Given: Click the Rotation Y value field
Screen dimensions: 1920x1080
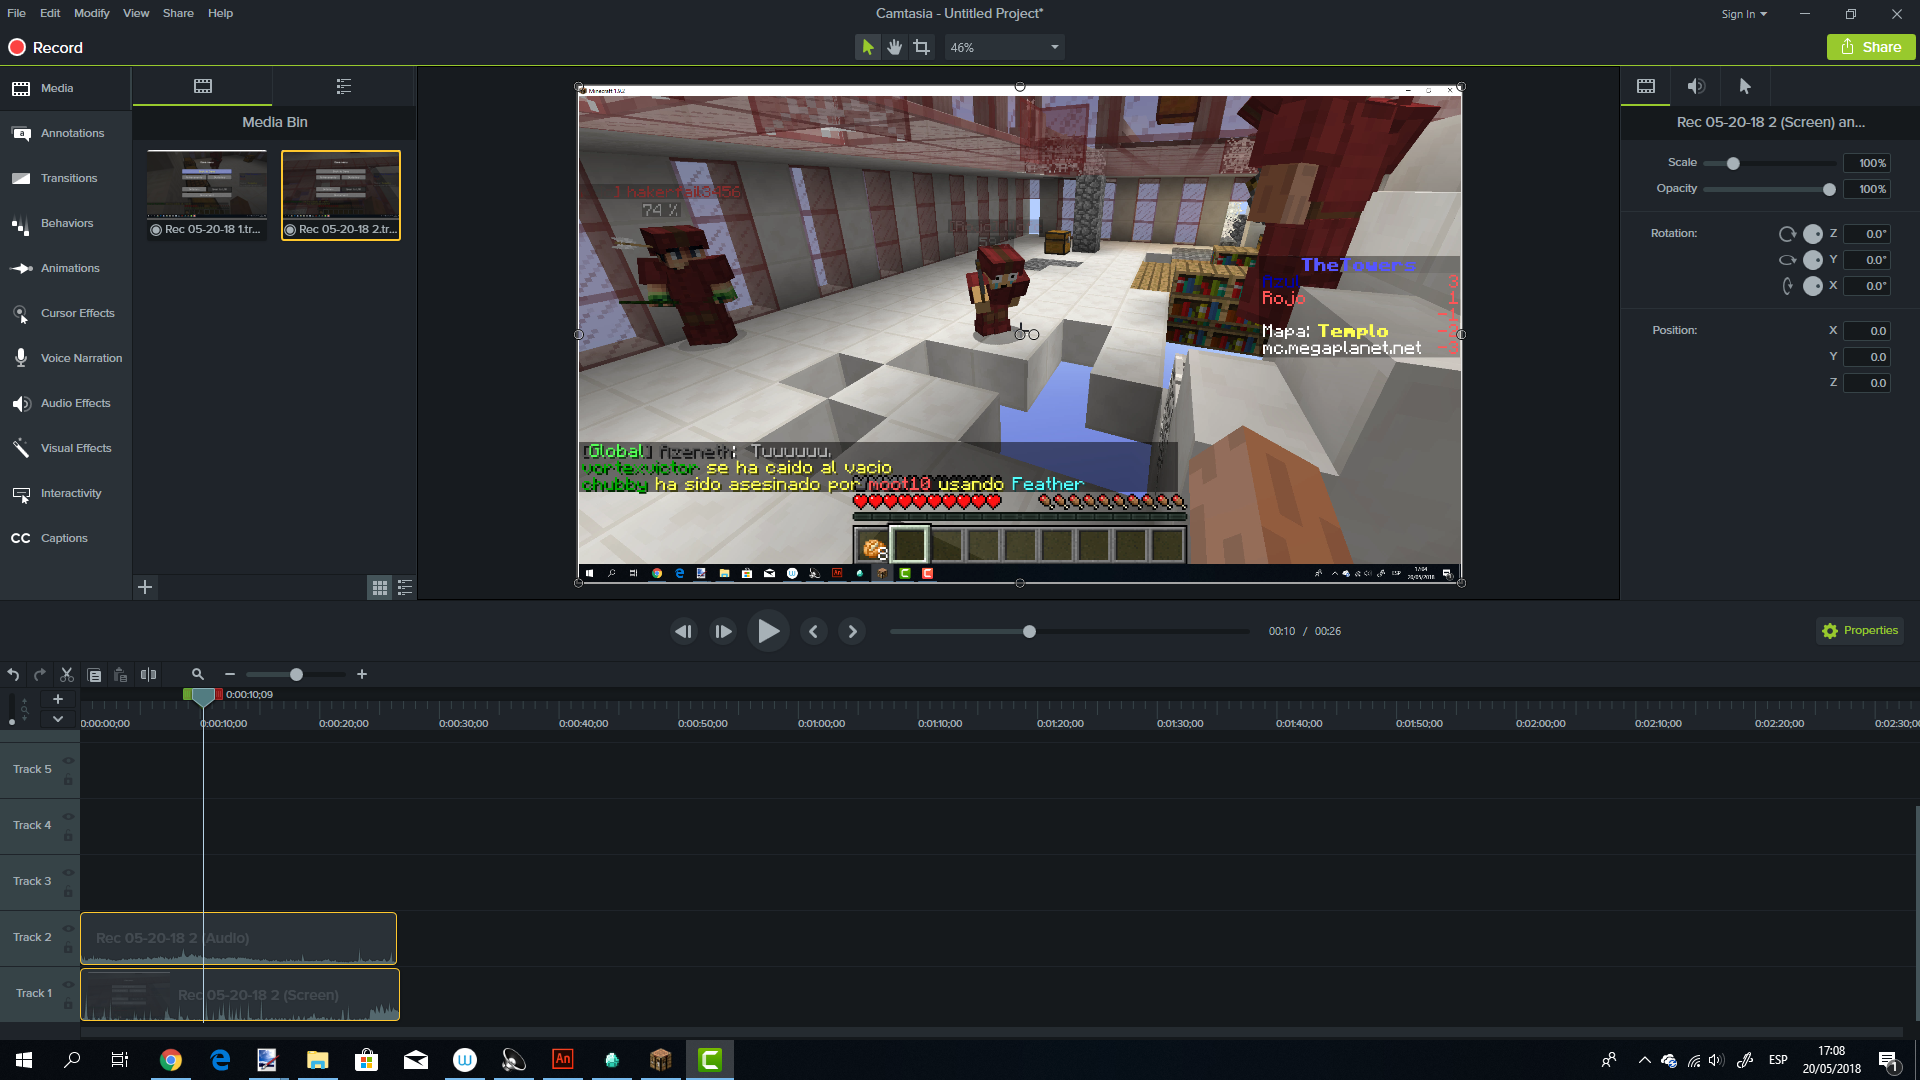Looking at the screenshot, I should coord(1867,260).
